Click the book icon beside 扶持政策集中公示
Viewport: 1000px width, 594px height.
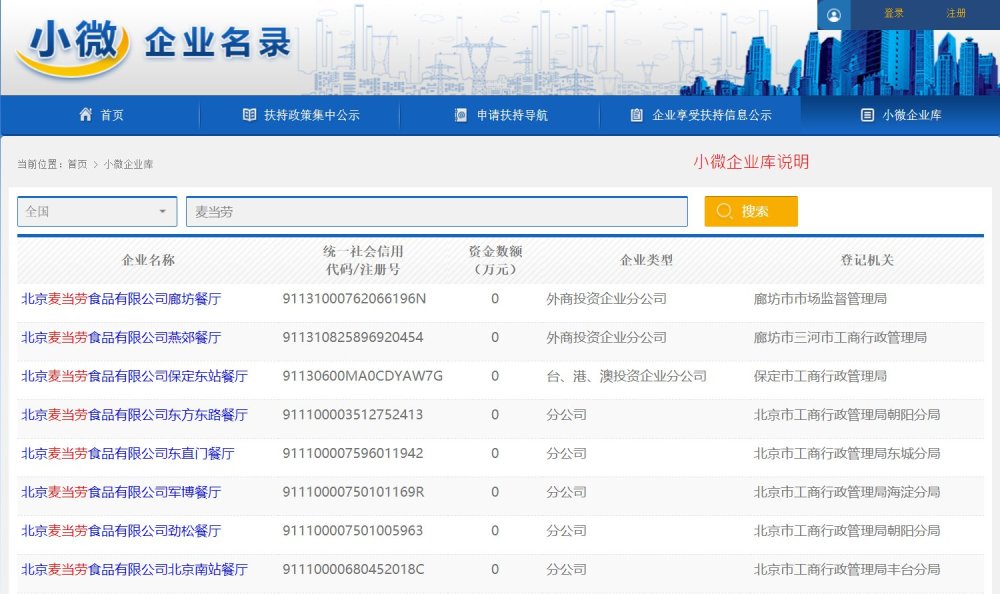pos(248,115)
